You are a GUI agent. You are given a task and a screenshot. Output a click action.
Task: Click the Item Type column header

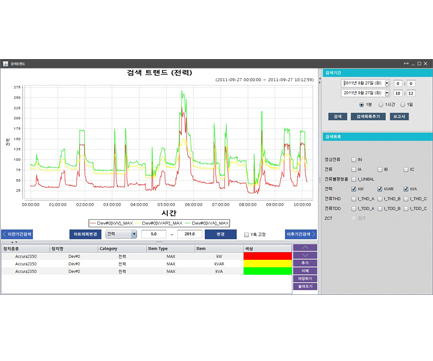pos(170,249)
